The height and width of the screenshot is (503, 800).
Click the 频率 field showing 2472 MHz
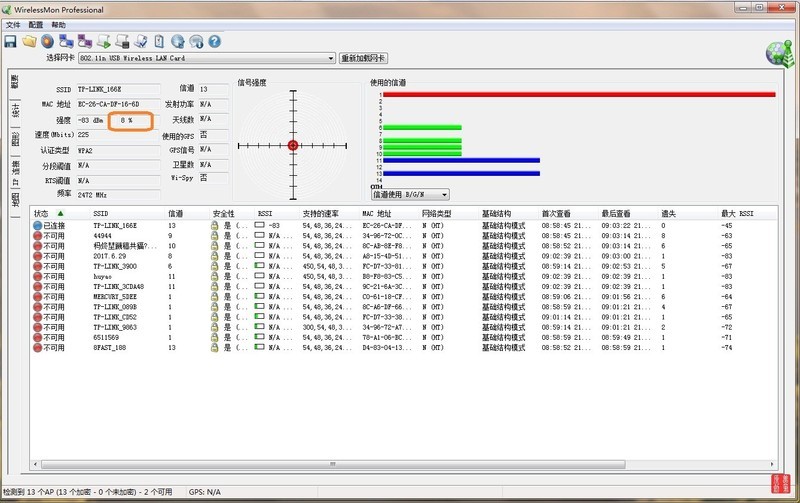118,195
